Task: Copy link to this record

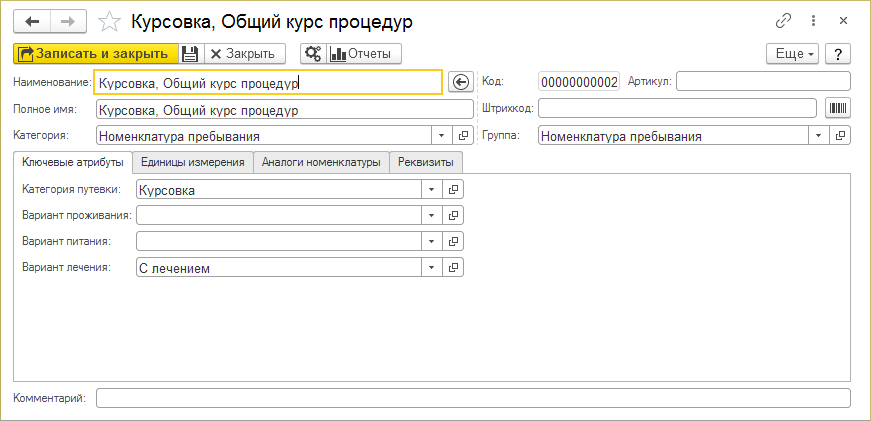Action: pyautogui.click(x=783, y=21)
